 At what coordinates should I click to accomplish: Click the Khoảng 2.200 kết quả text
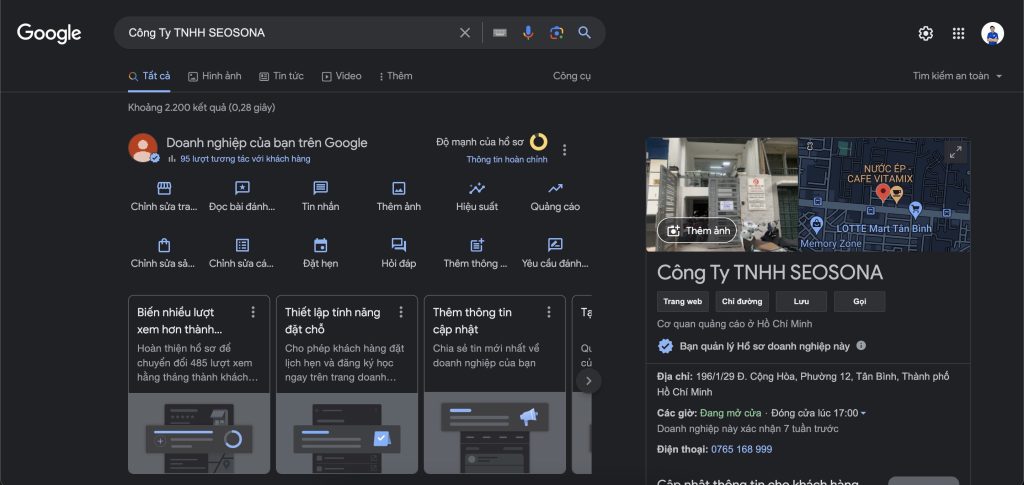click(202, 107)
